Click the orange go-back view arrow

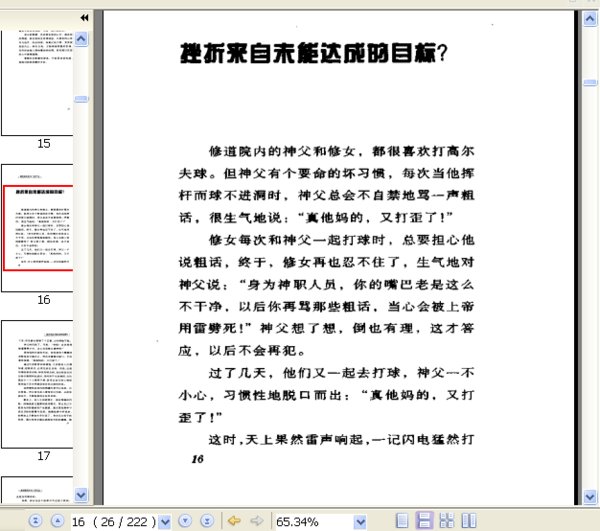click(234, 521)
